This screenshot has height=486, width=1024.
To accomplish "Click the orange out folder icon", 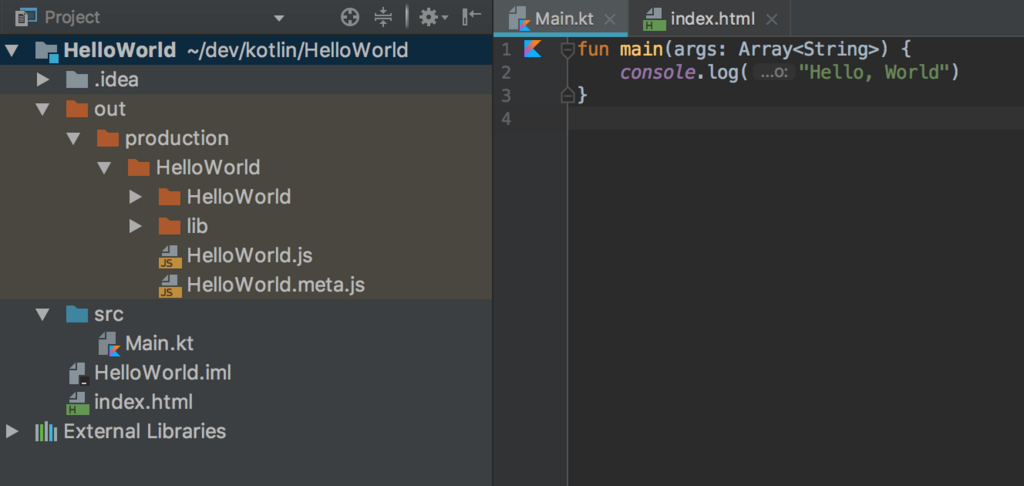I will coord(77,109).
